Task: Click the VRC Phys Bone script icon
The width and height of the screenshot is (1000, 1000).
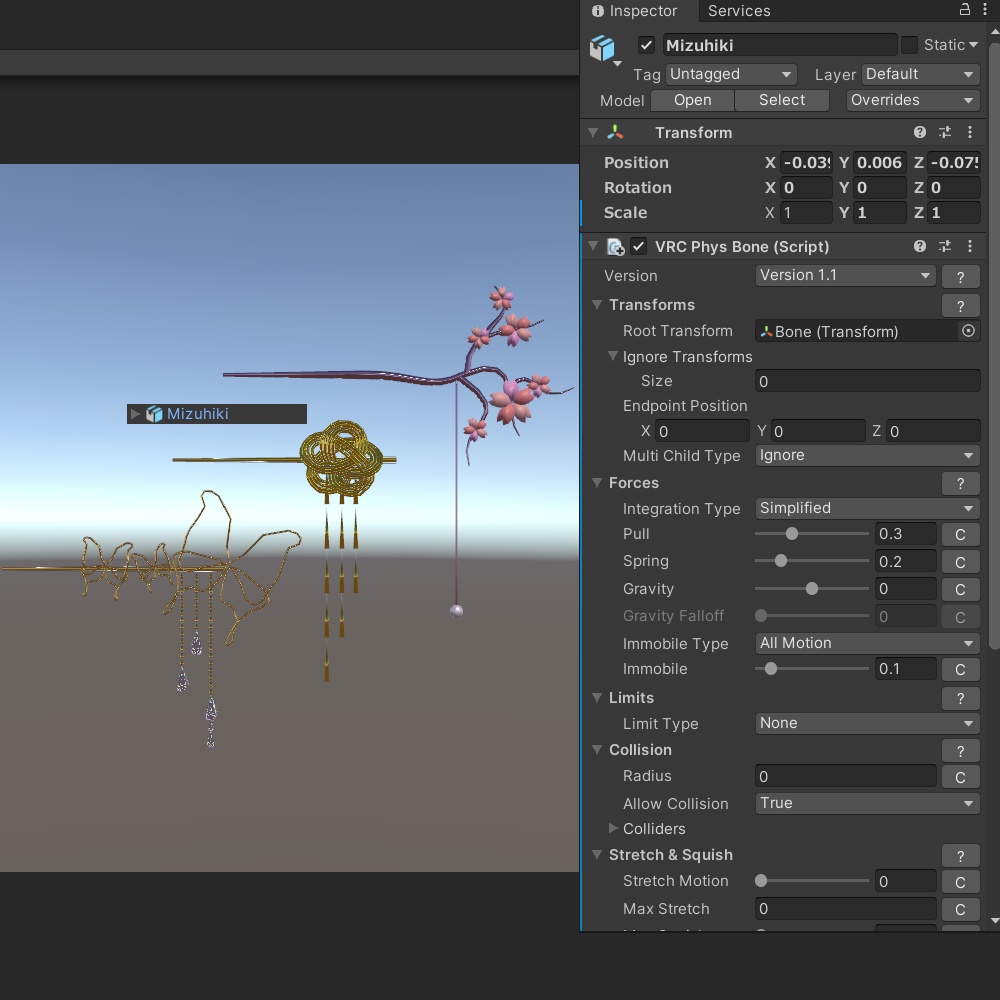Action: (x=615, y=246)
